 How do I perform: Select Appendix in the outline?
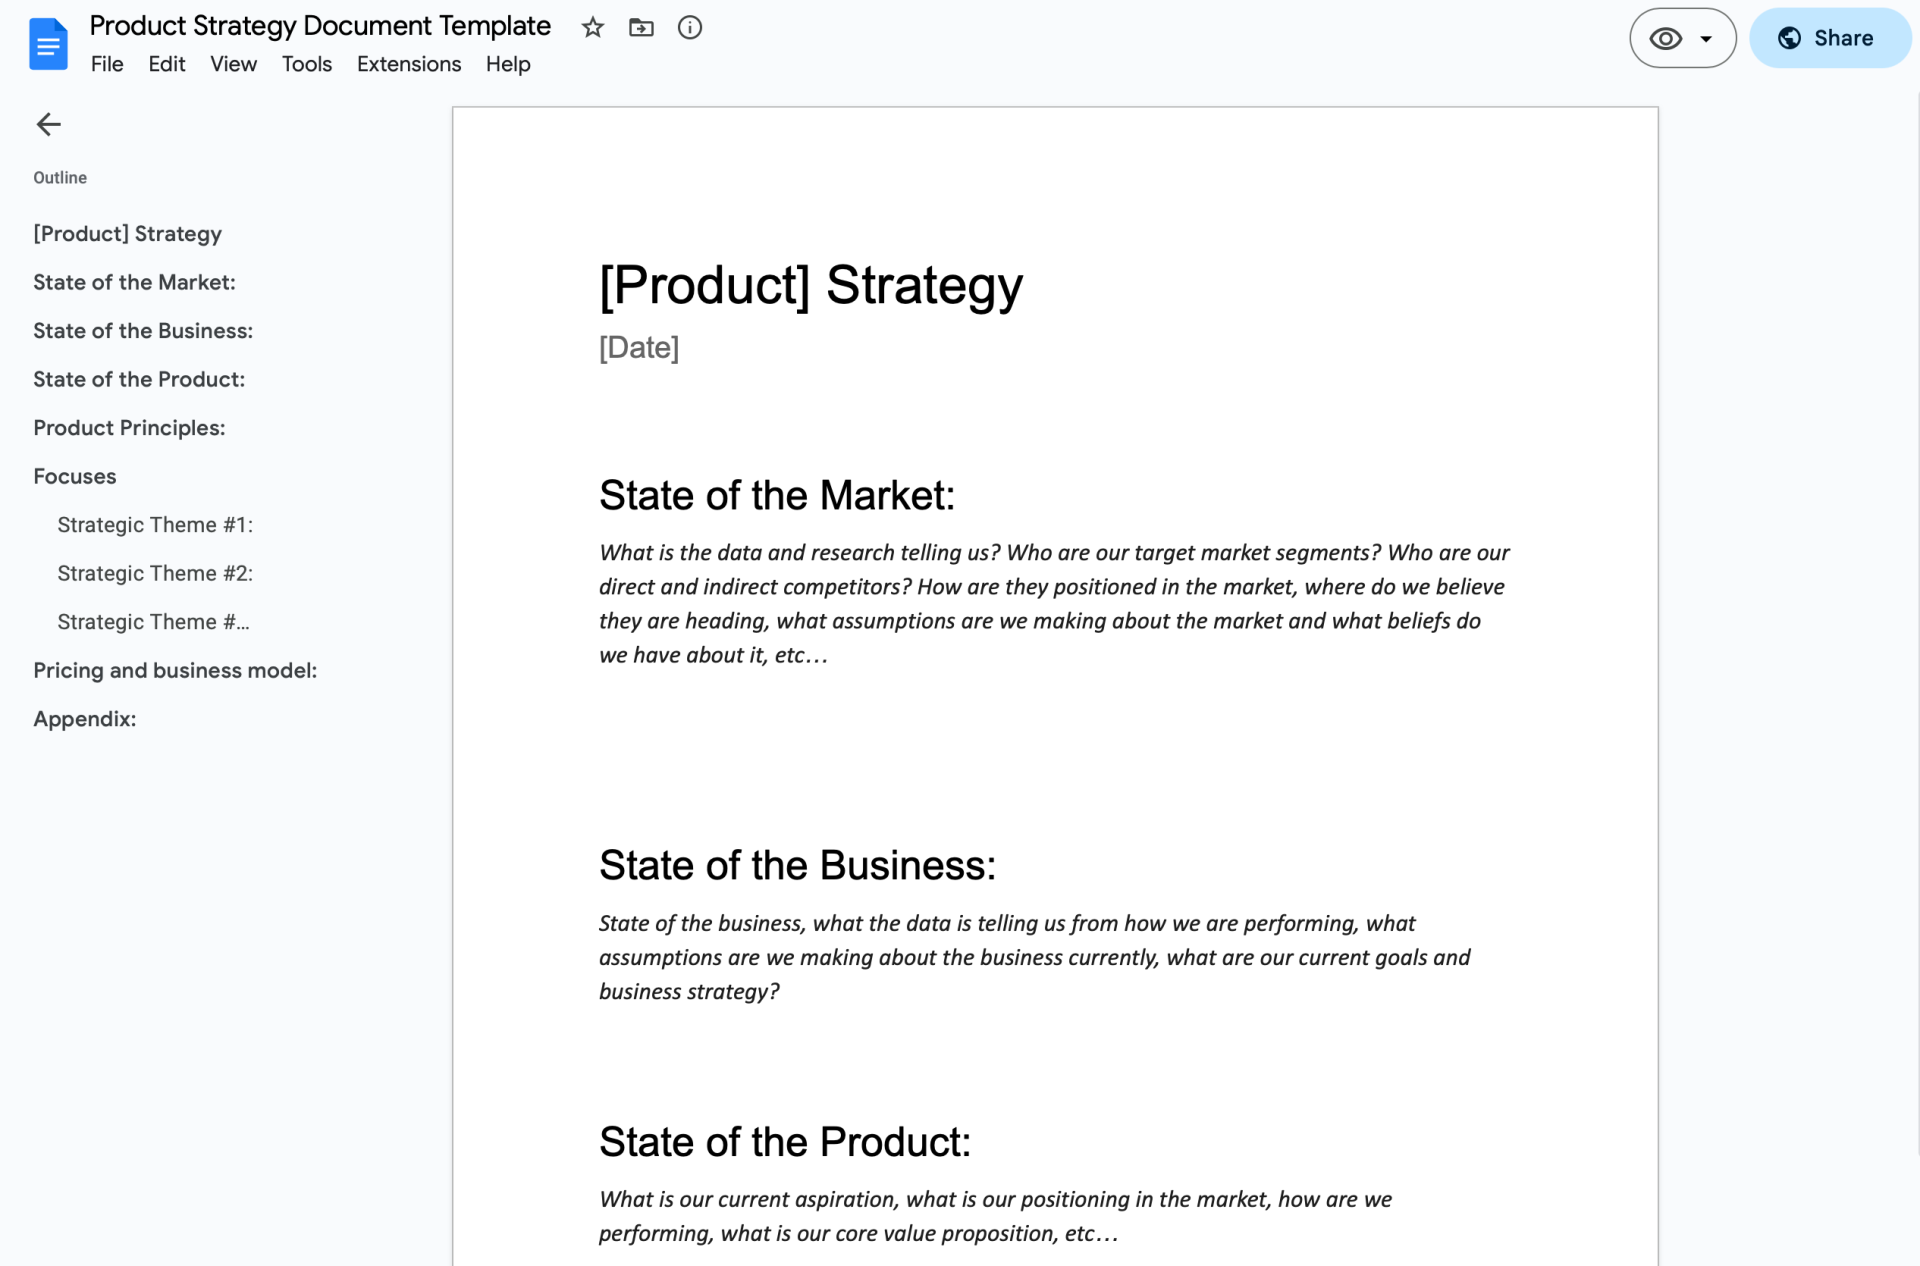(85, 719)
